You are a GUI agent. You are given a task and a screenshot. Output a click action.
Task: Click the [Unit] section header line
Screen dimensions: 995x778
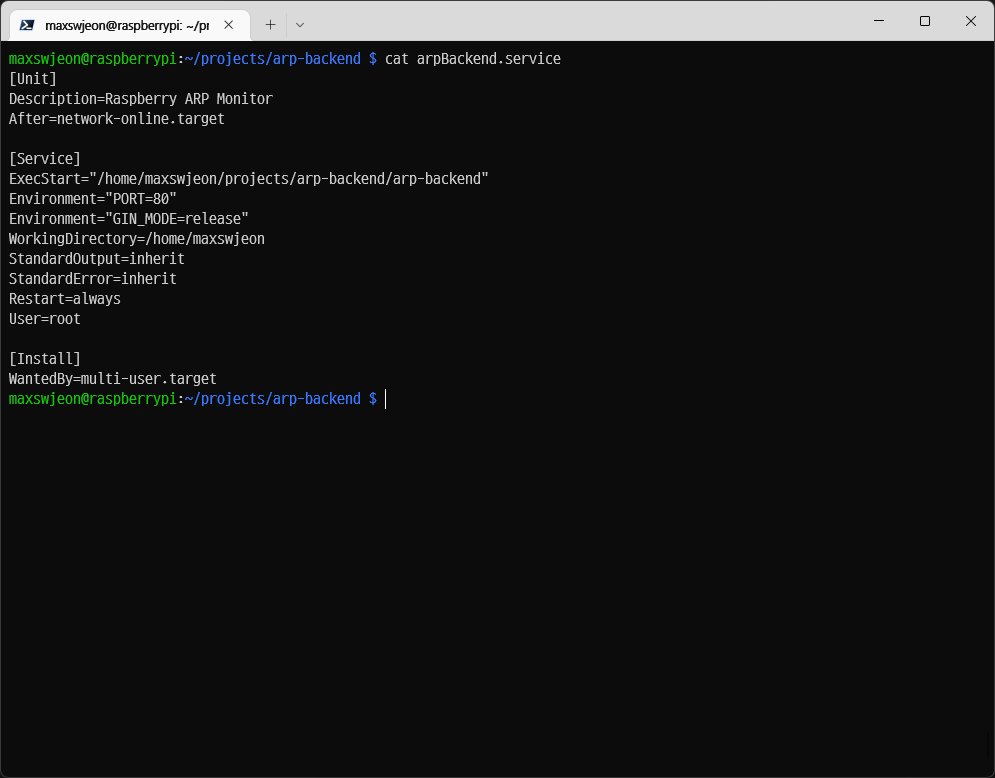tap(33, 79)
